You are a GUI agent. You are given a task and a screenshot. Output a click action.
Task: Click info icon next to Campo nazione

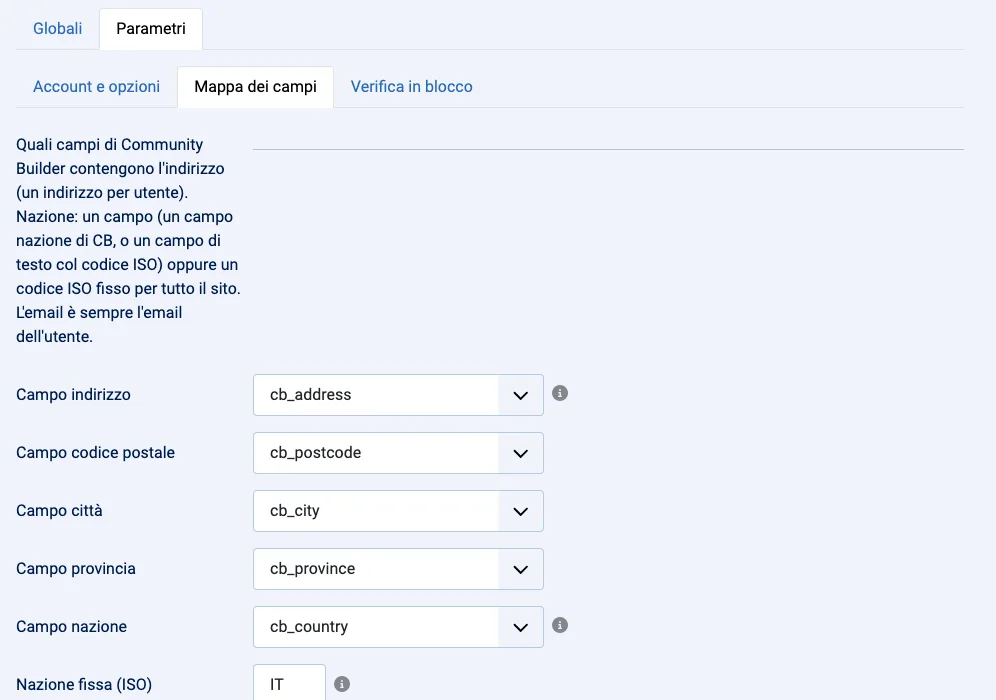[x=560, y=625]
